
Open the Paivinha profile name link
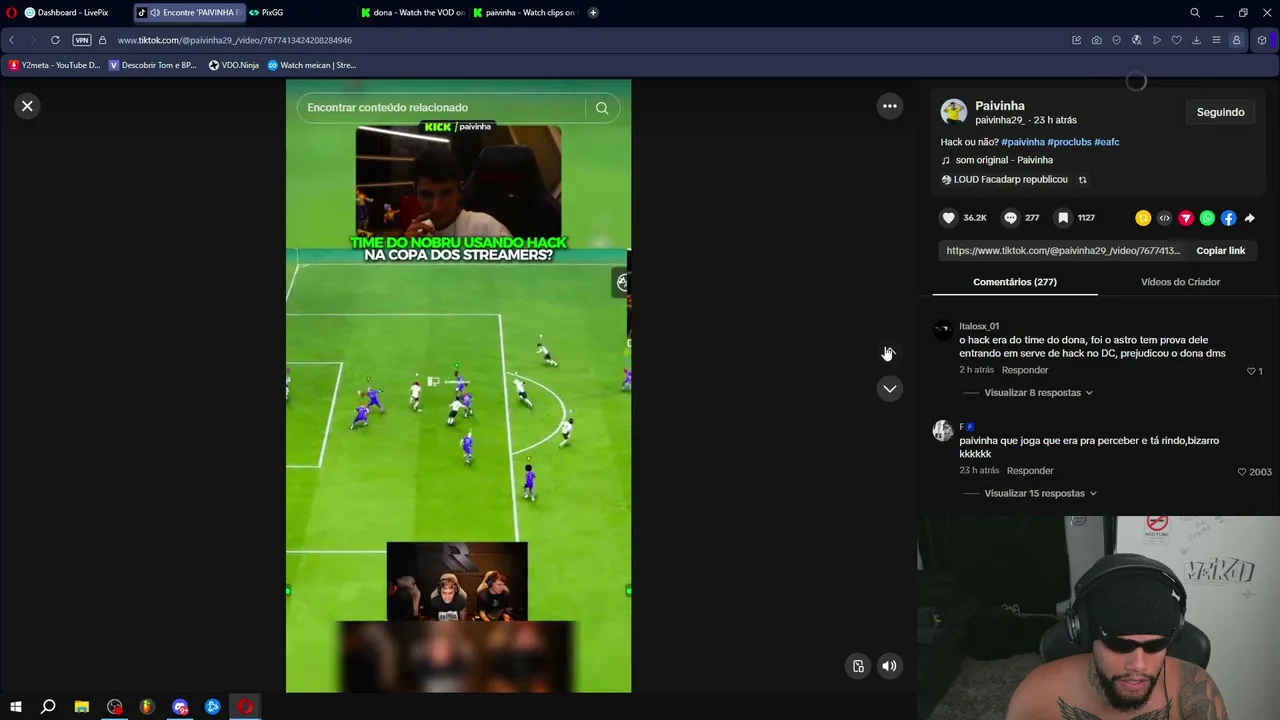1000,106
